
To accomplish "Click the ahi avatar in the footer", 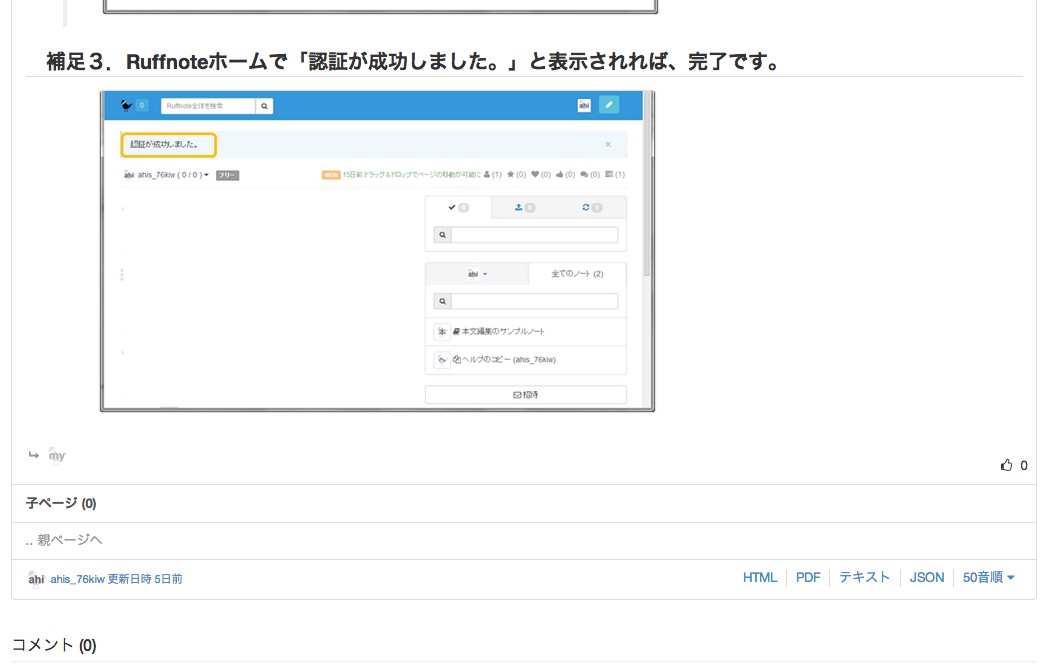I will point(36,579).
